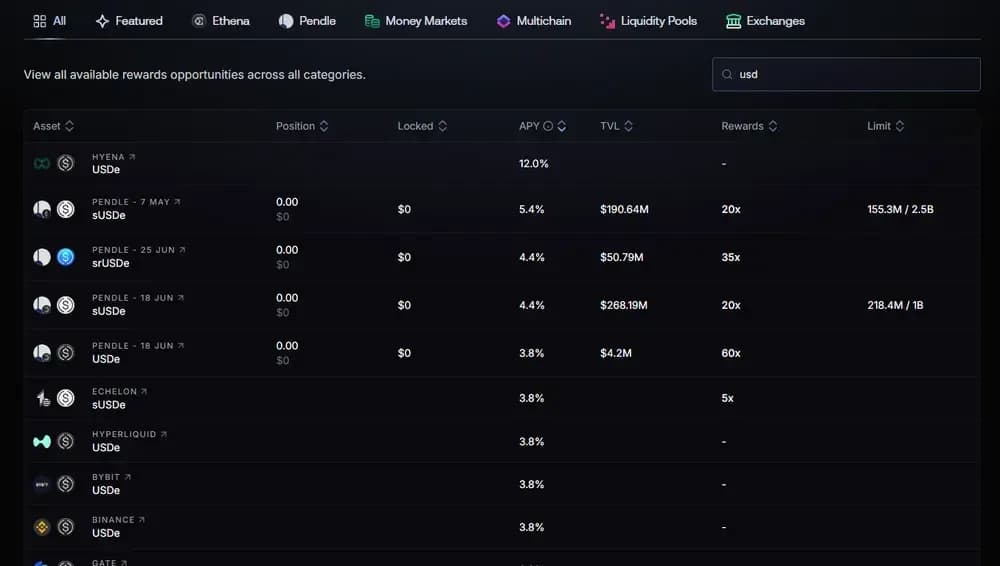Sort the table by Asset column
Image resolution: width=1000 pixels, height=566 pixels.
(54, 126)
